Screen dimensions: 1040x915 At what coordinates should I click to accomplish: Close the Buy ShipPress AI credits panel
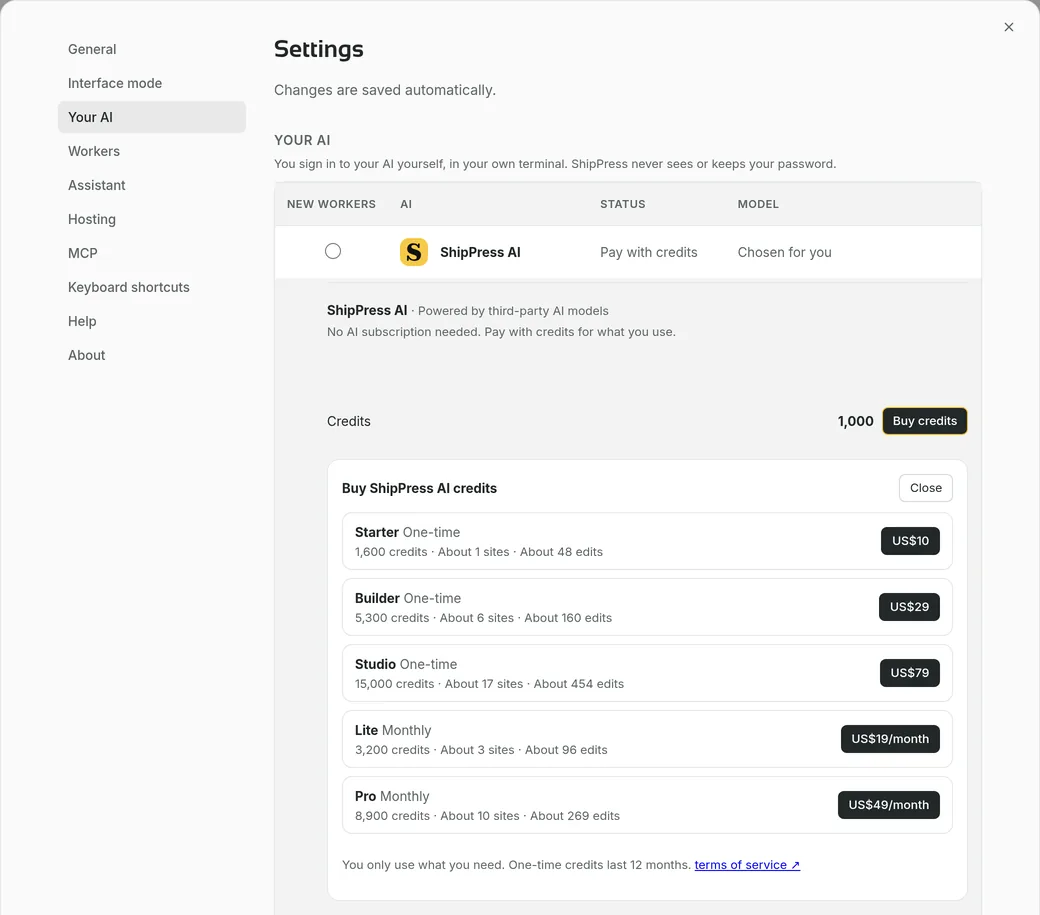925,488
